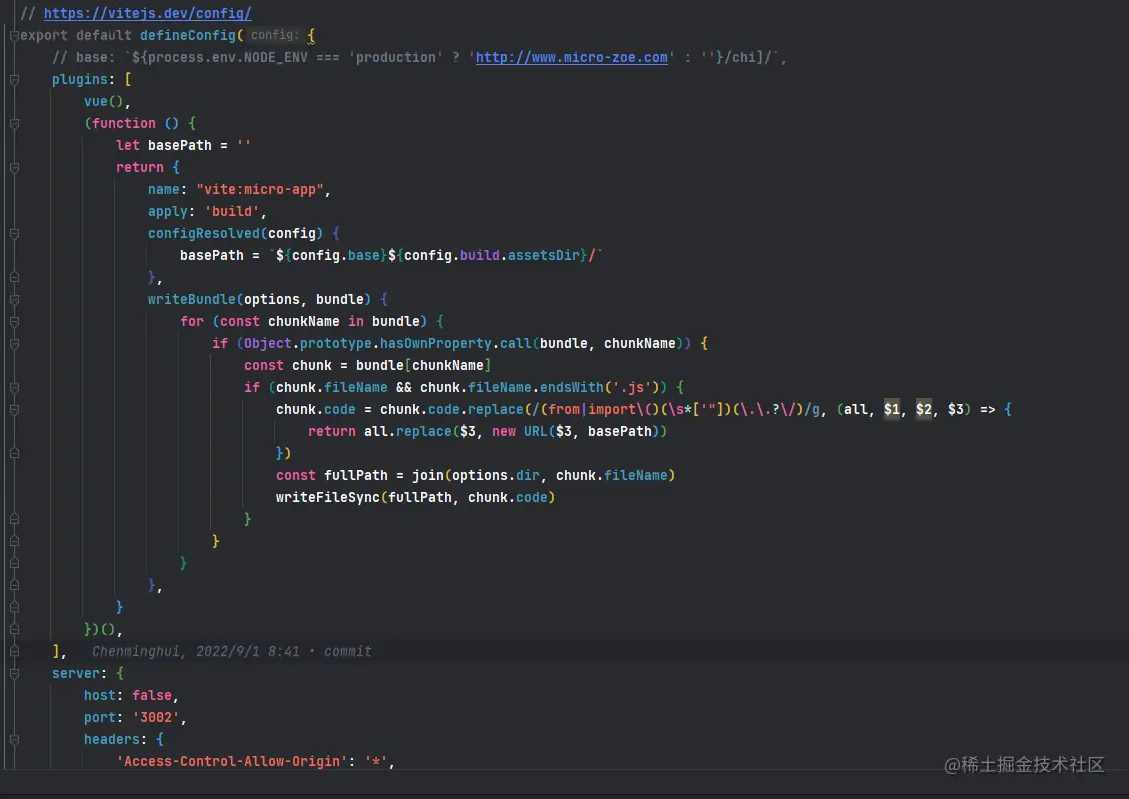Click the writeBundle method name
The image size is (1129, 799).
click(x=192, y=299)
